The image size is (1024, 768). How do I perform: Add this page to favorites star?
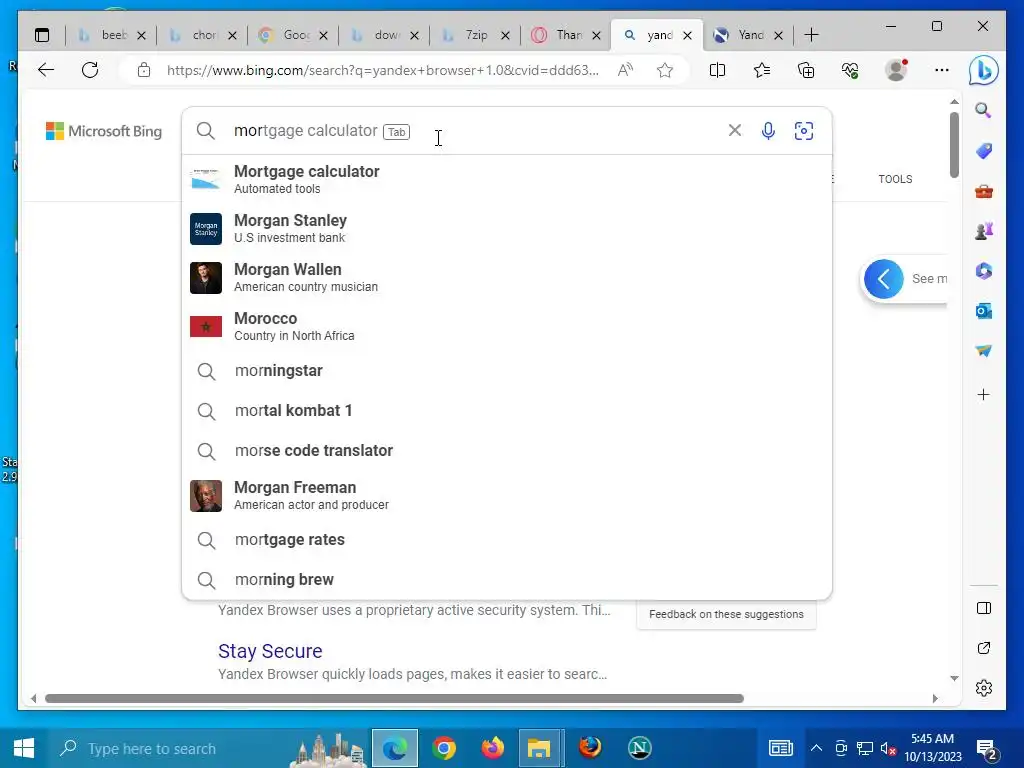665,70
